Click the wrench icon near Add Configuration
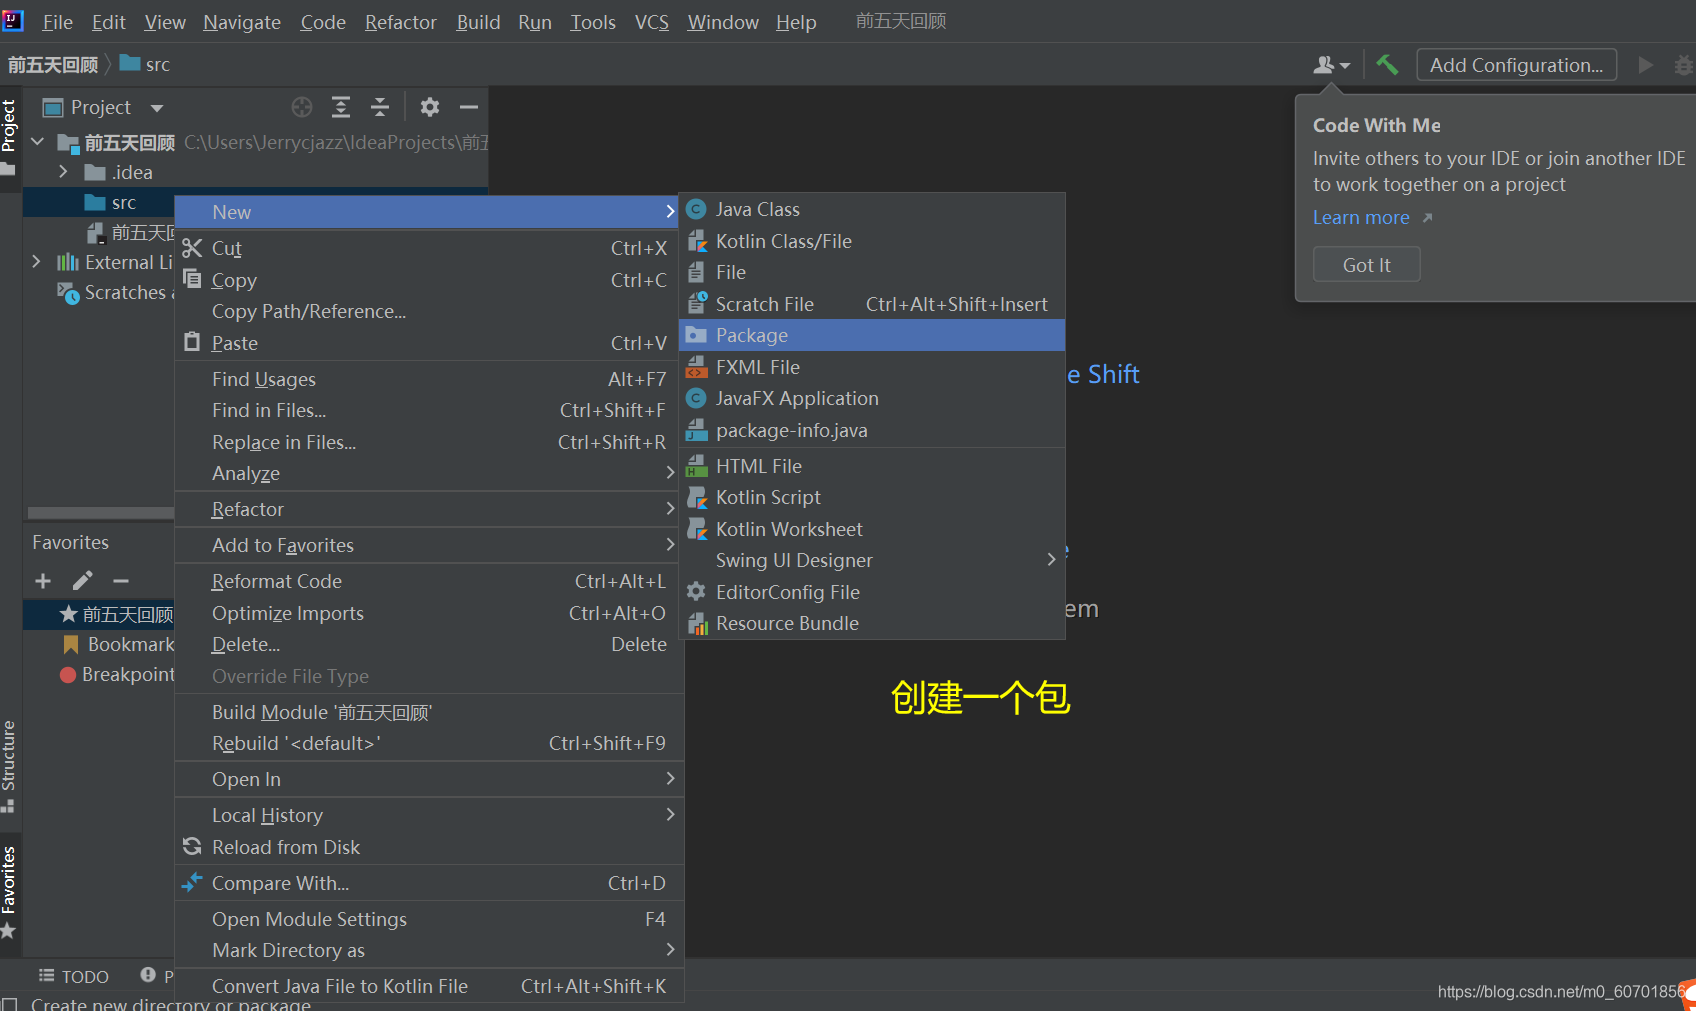 1387,63
